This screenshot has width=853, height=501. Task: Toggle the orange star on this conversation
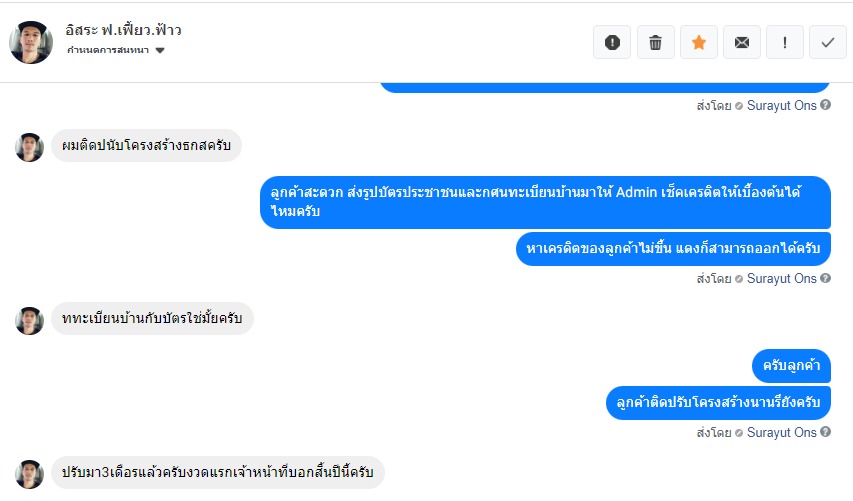699,42
